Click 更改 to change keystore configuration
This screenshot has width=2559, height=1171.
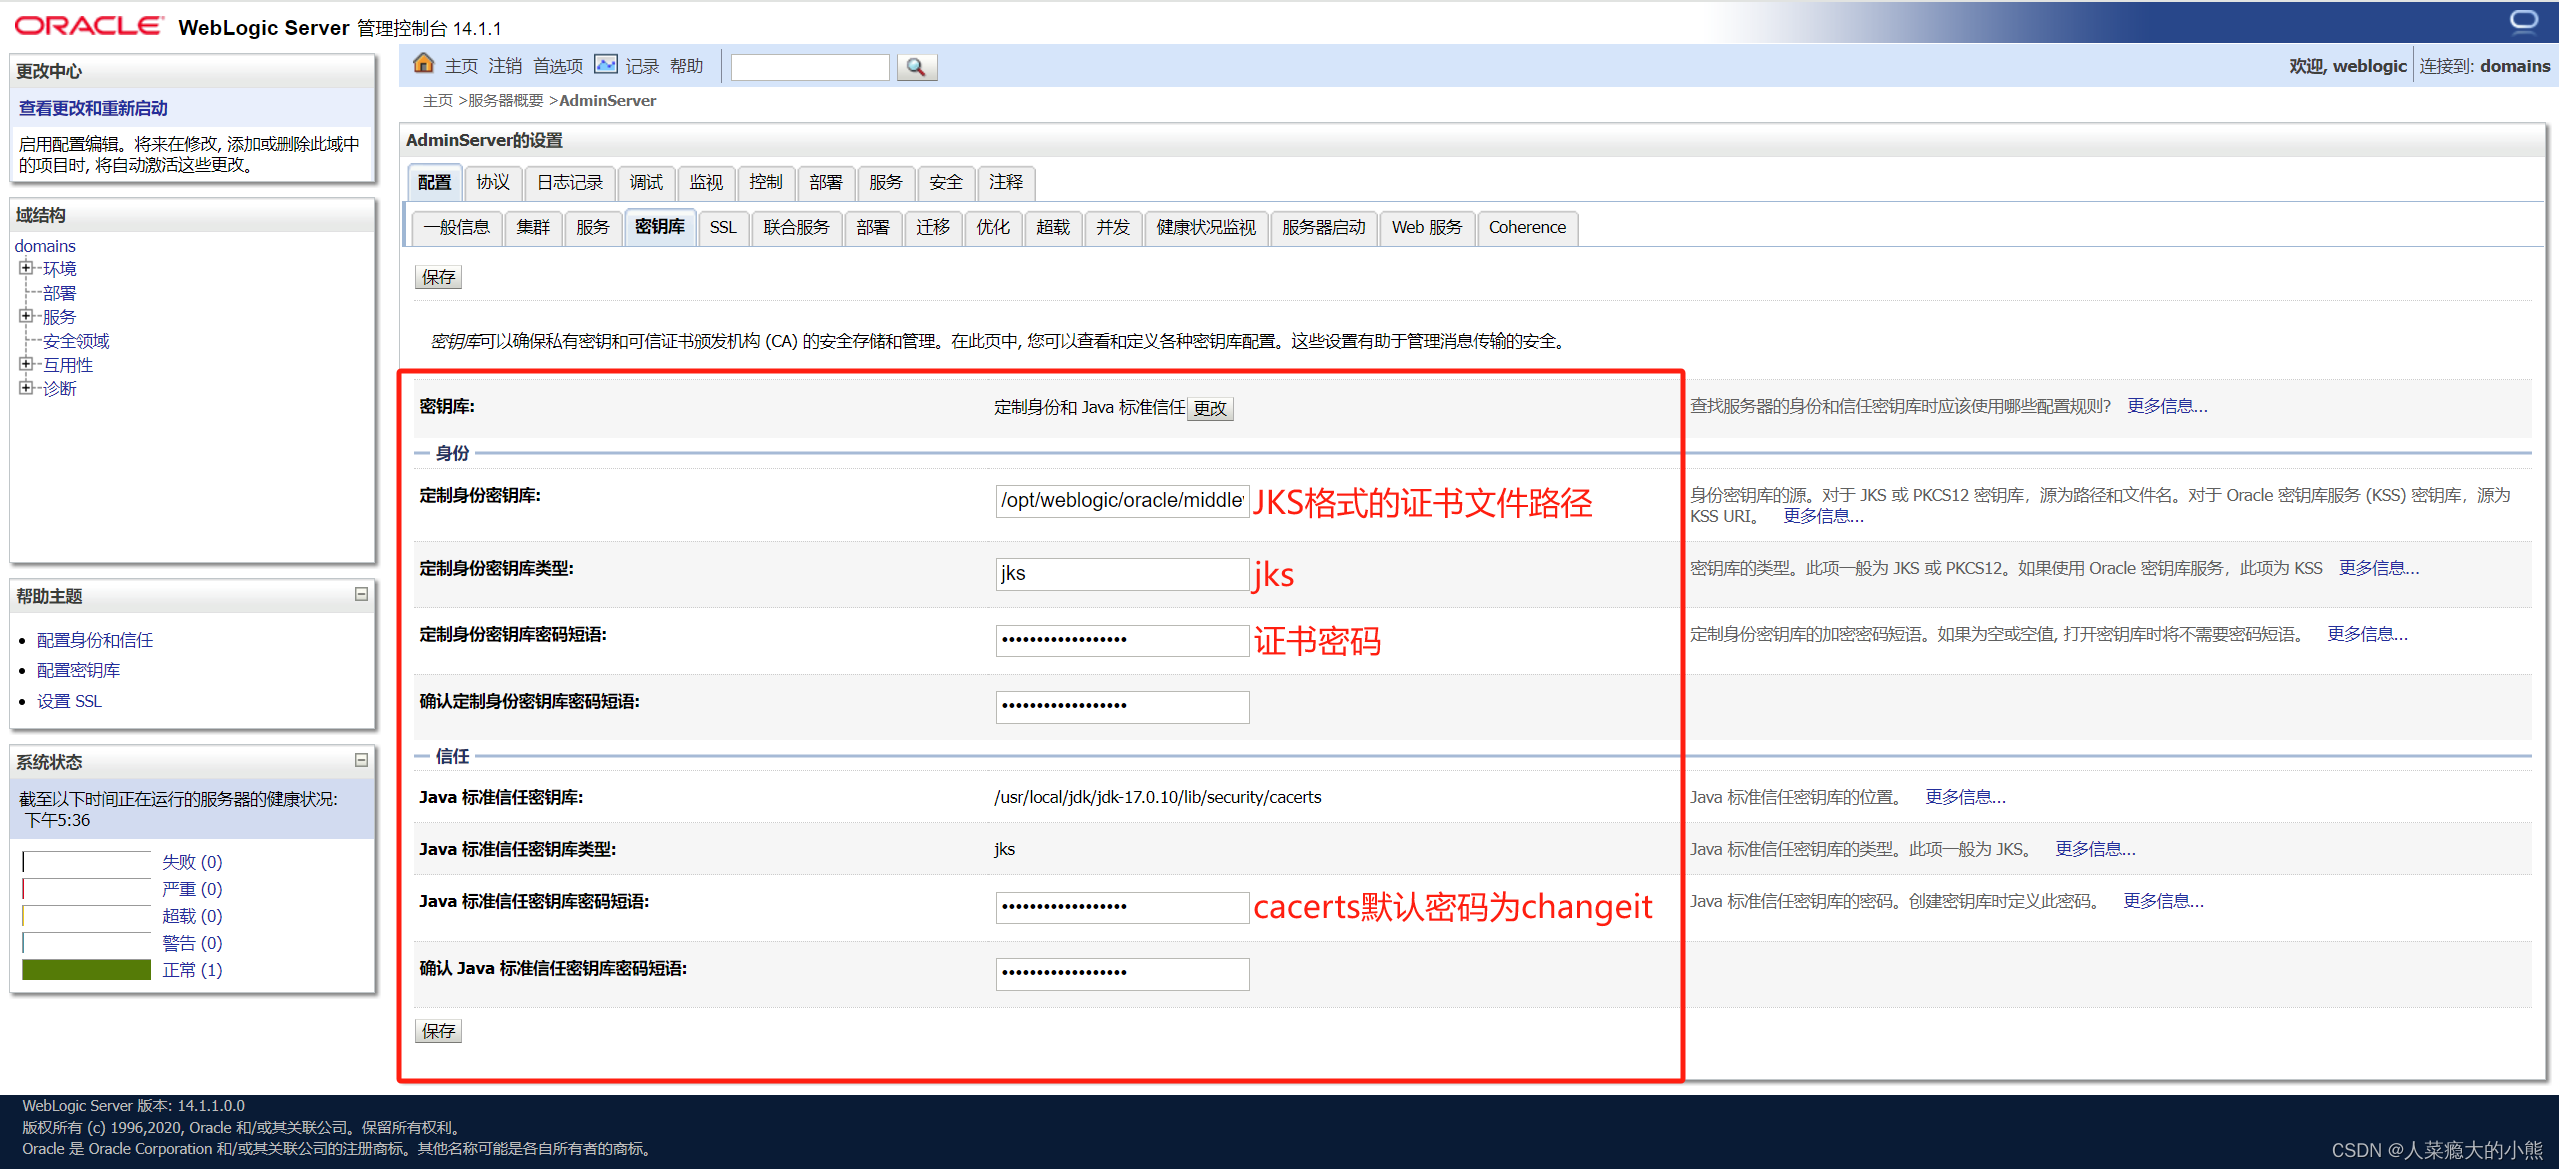coord(1210,408)
